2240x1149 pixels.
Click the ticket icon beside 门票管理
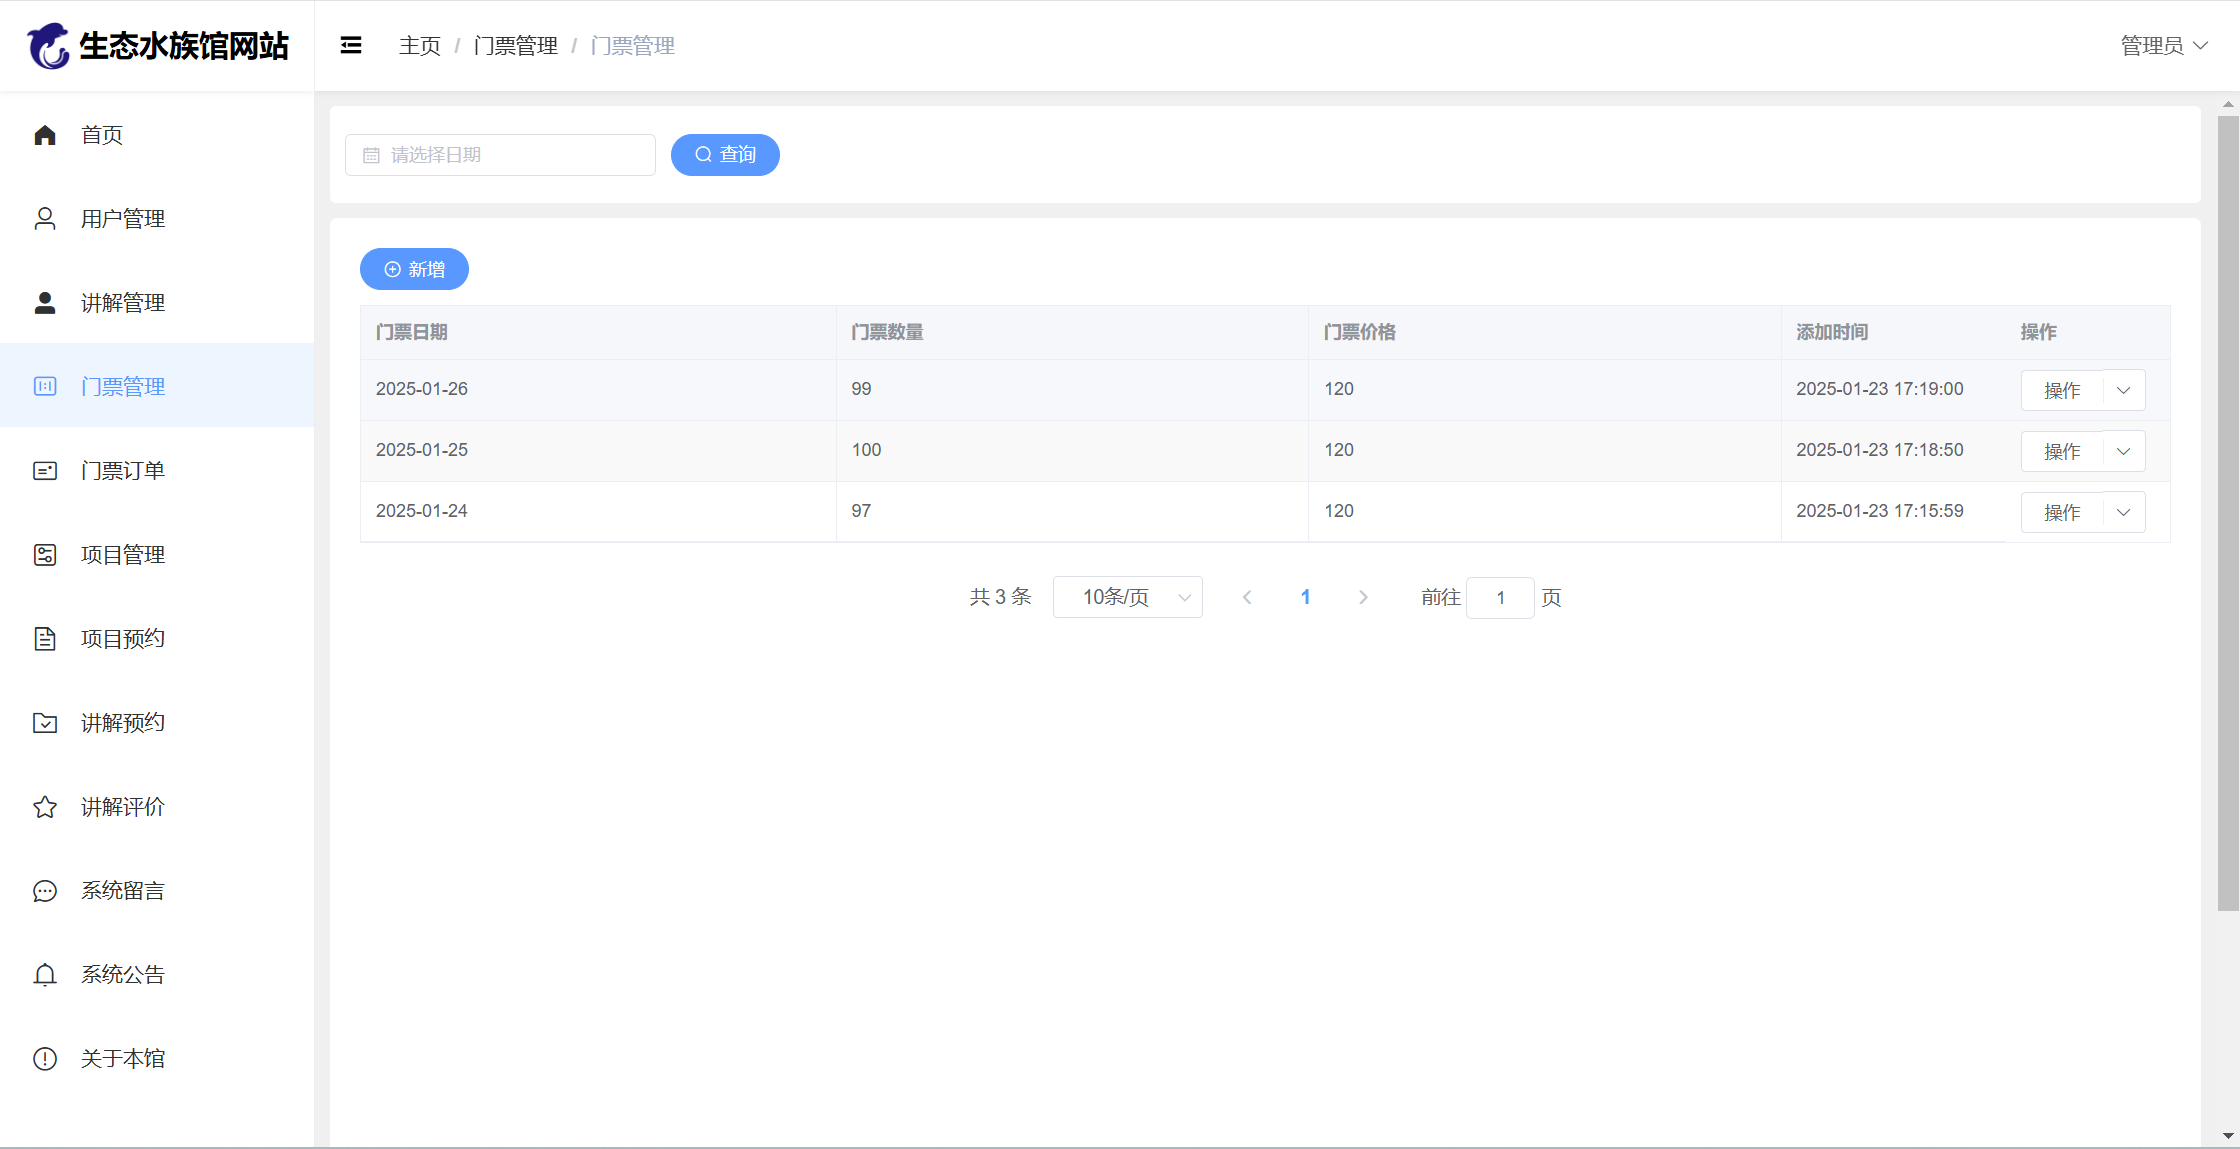pyautogui.click(x=45, y=387)
